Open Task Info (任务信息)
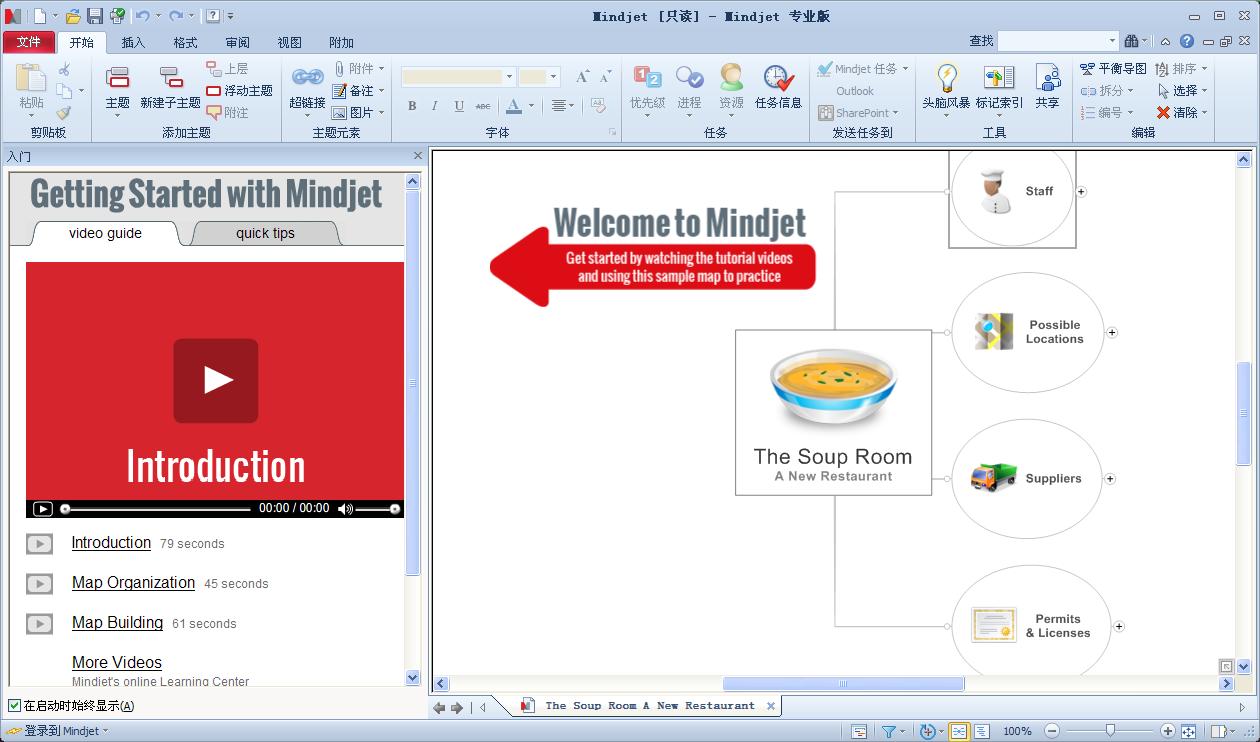Image resolution: width=1260 pixels, height=742 pixels. click(x=778, y=87)
